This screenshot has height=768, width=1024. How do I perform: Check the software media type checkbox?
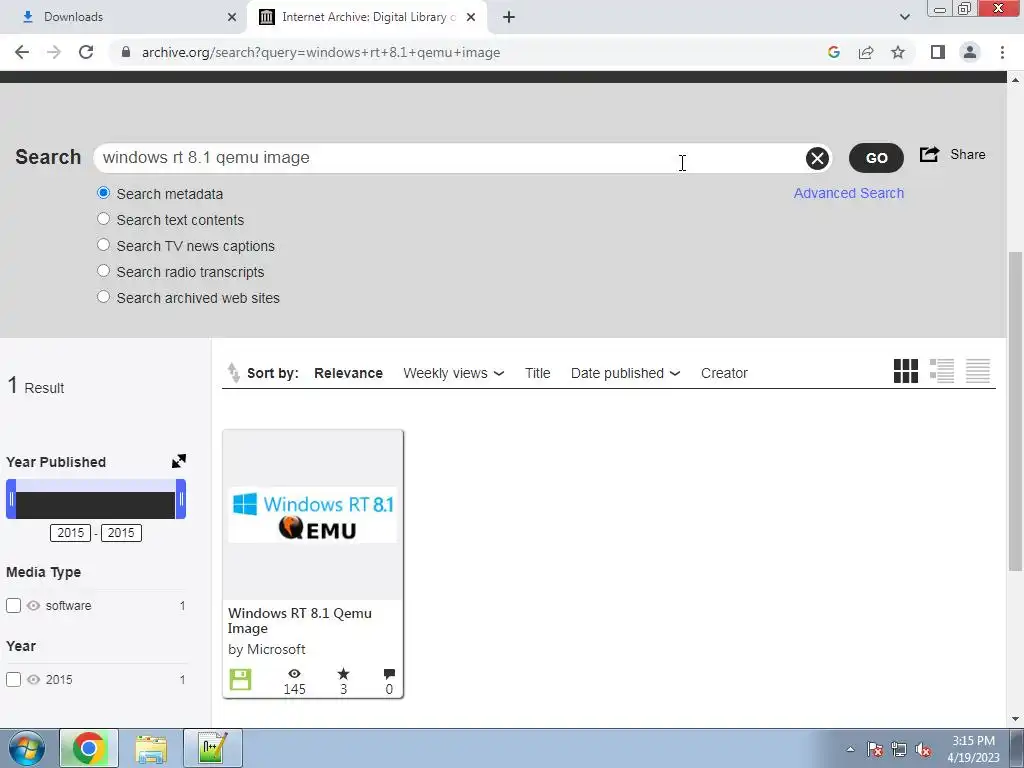coord(13,605)
